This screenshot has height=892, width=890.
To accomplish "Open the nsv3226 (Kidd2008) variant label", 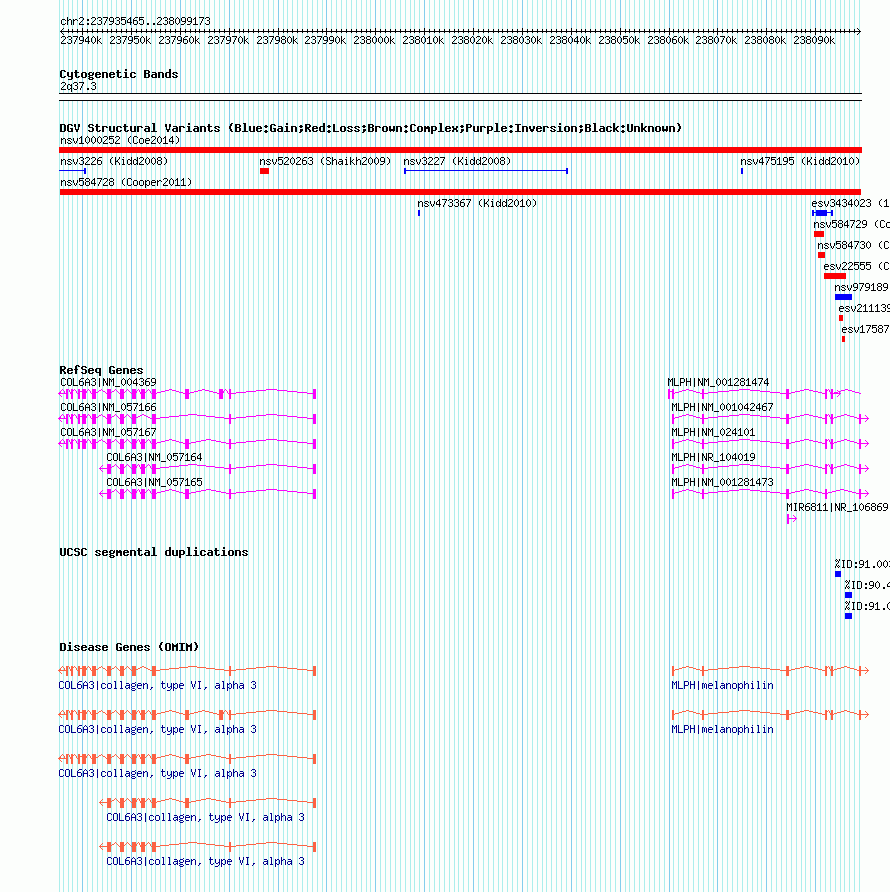I will click(x=114, y=162).
